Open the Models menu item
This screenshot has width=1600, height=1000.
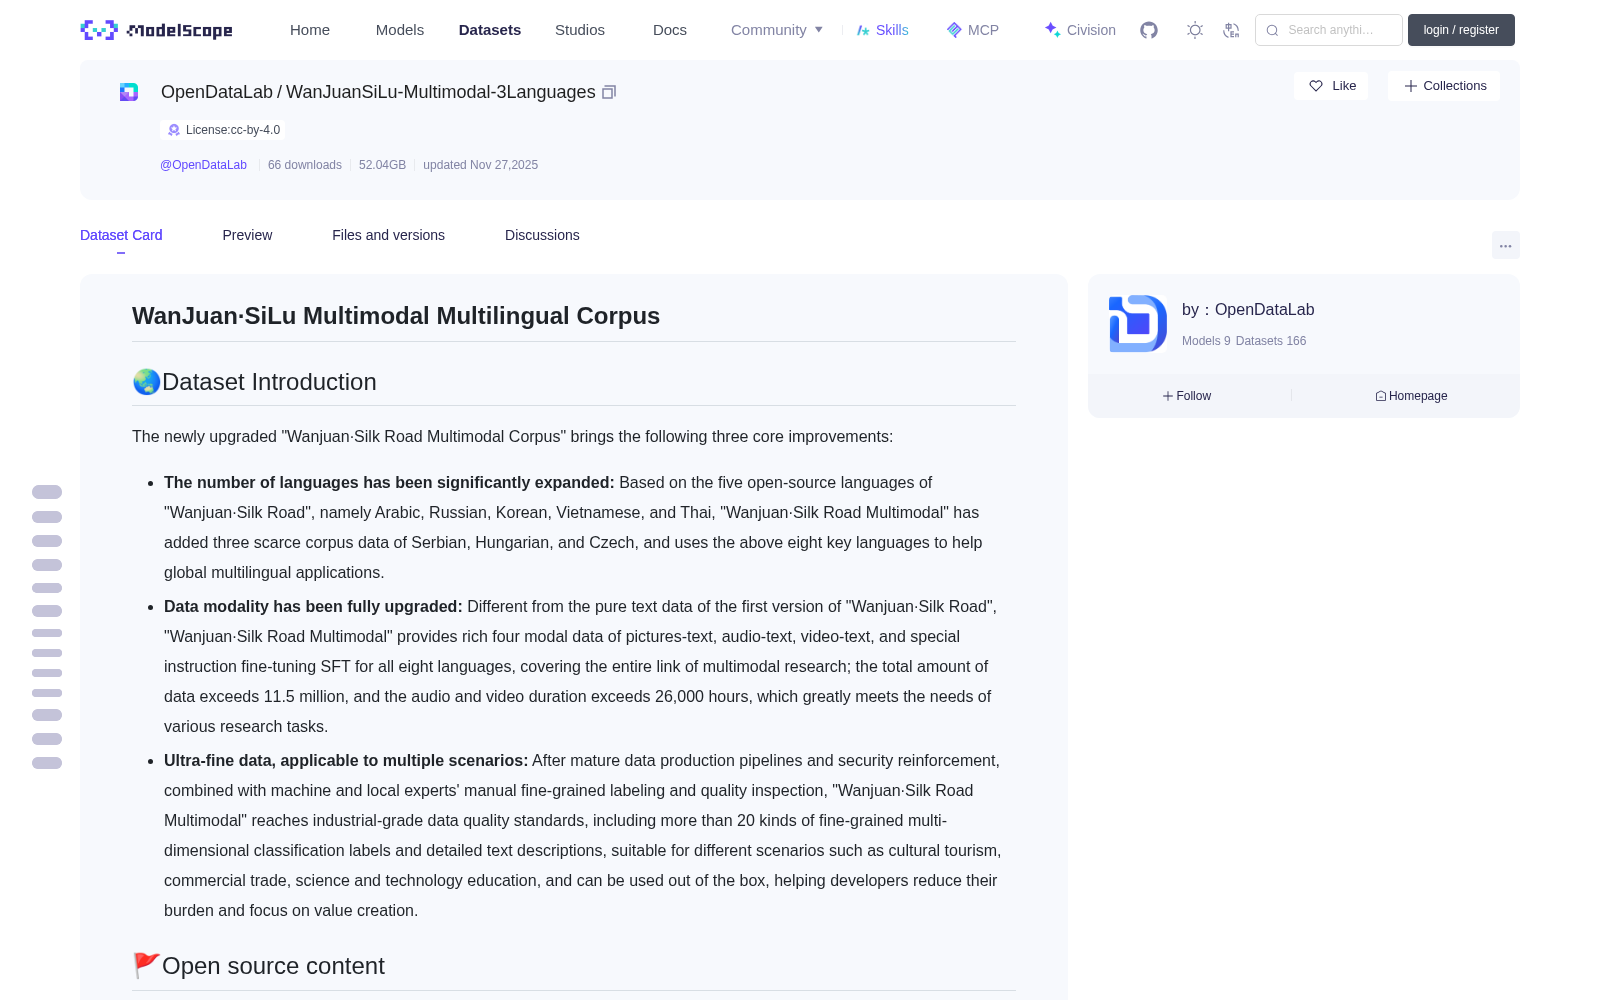click(400, 30)
